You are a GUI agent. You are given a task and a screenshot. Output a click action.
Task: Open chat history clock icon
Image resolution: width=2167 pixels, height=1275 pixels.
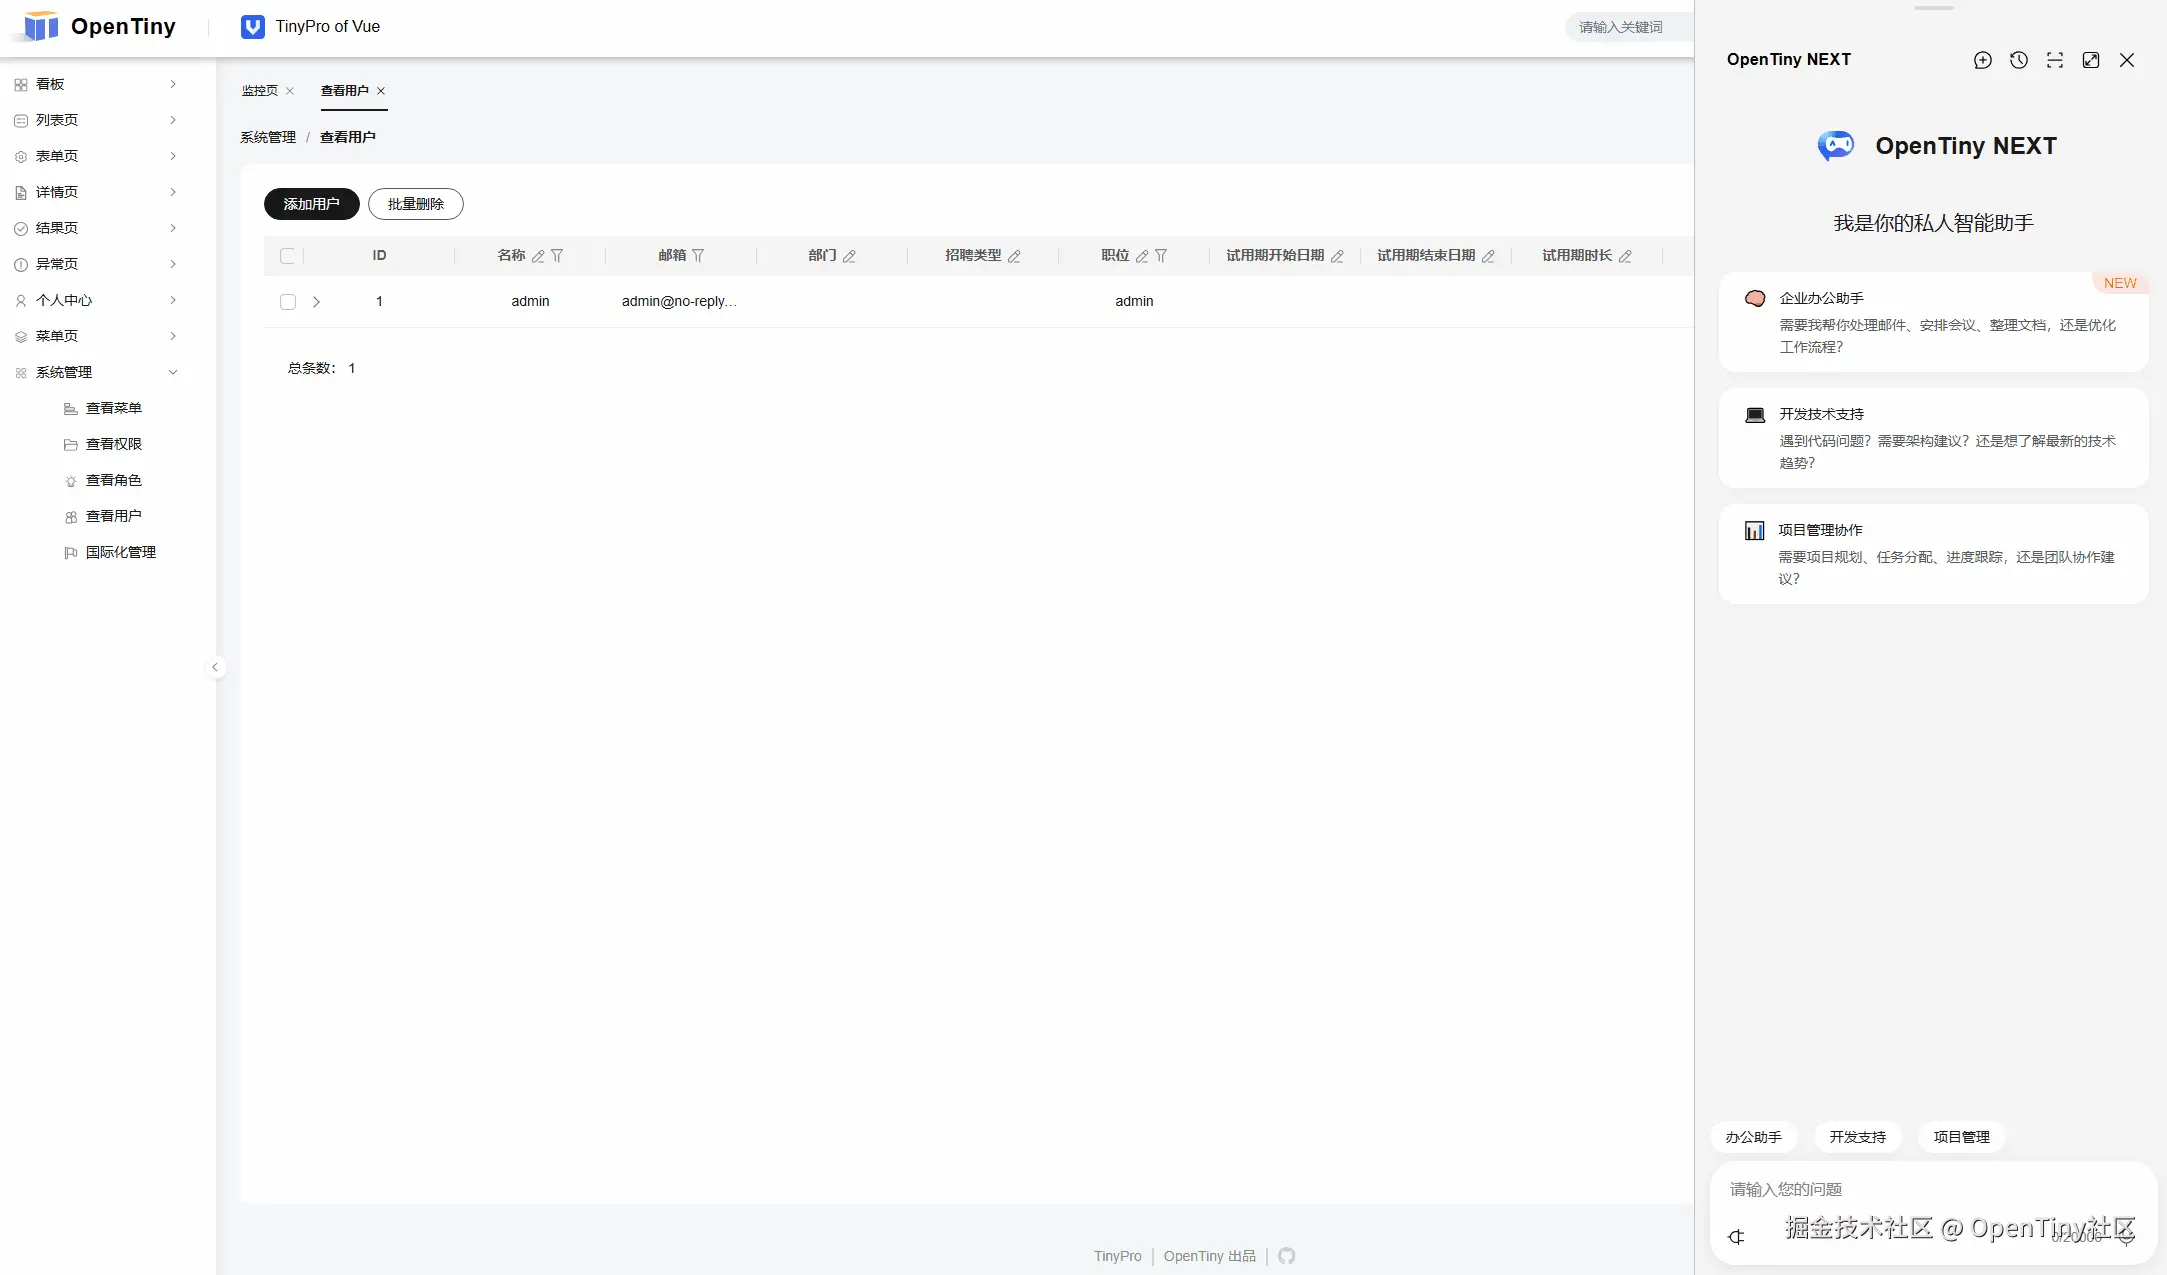(2018, 60)
